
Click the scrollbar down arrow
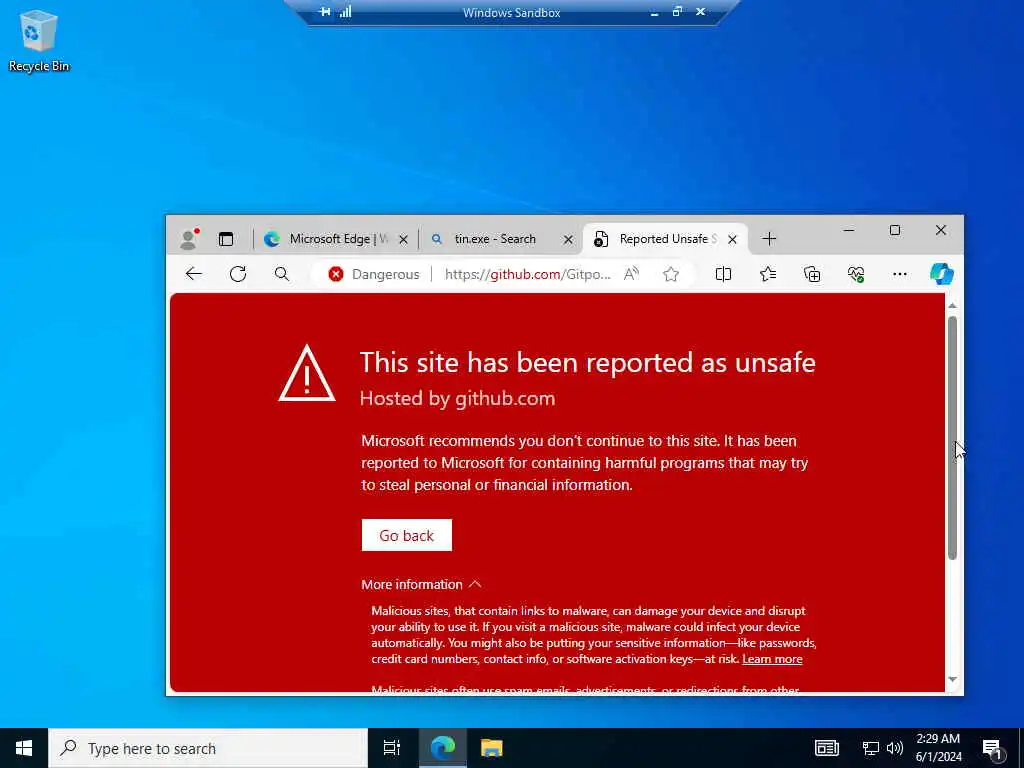[x=952, y=680]
